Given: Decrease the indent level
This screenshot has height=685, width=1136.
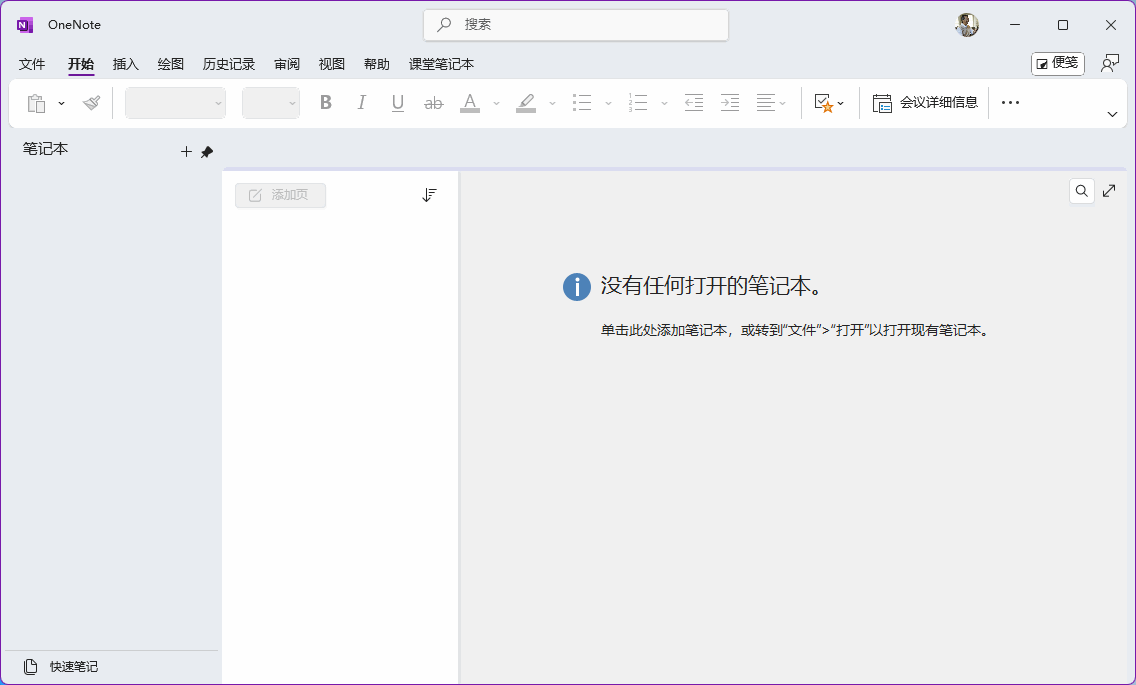Looking at the screenshot, I should pos(694,103).
